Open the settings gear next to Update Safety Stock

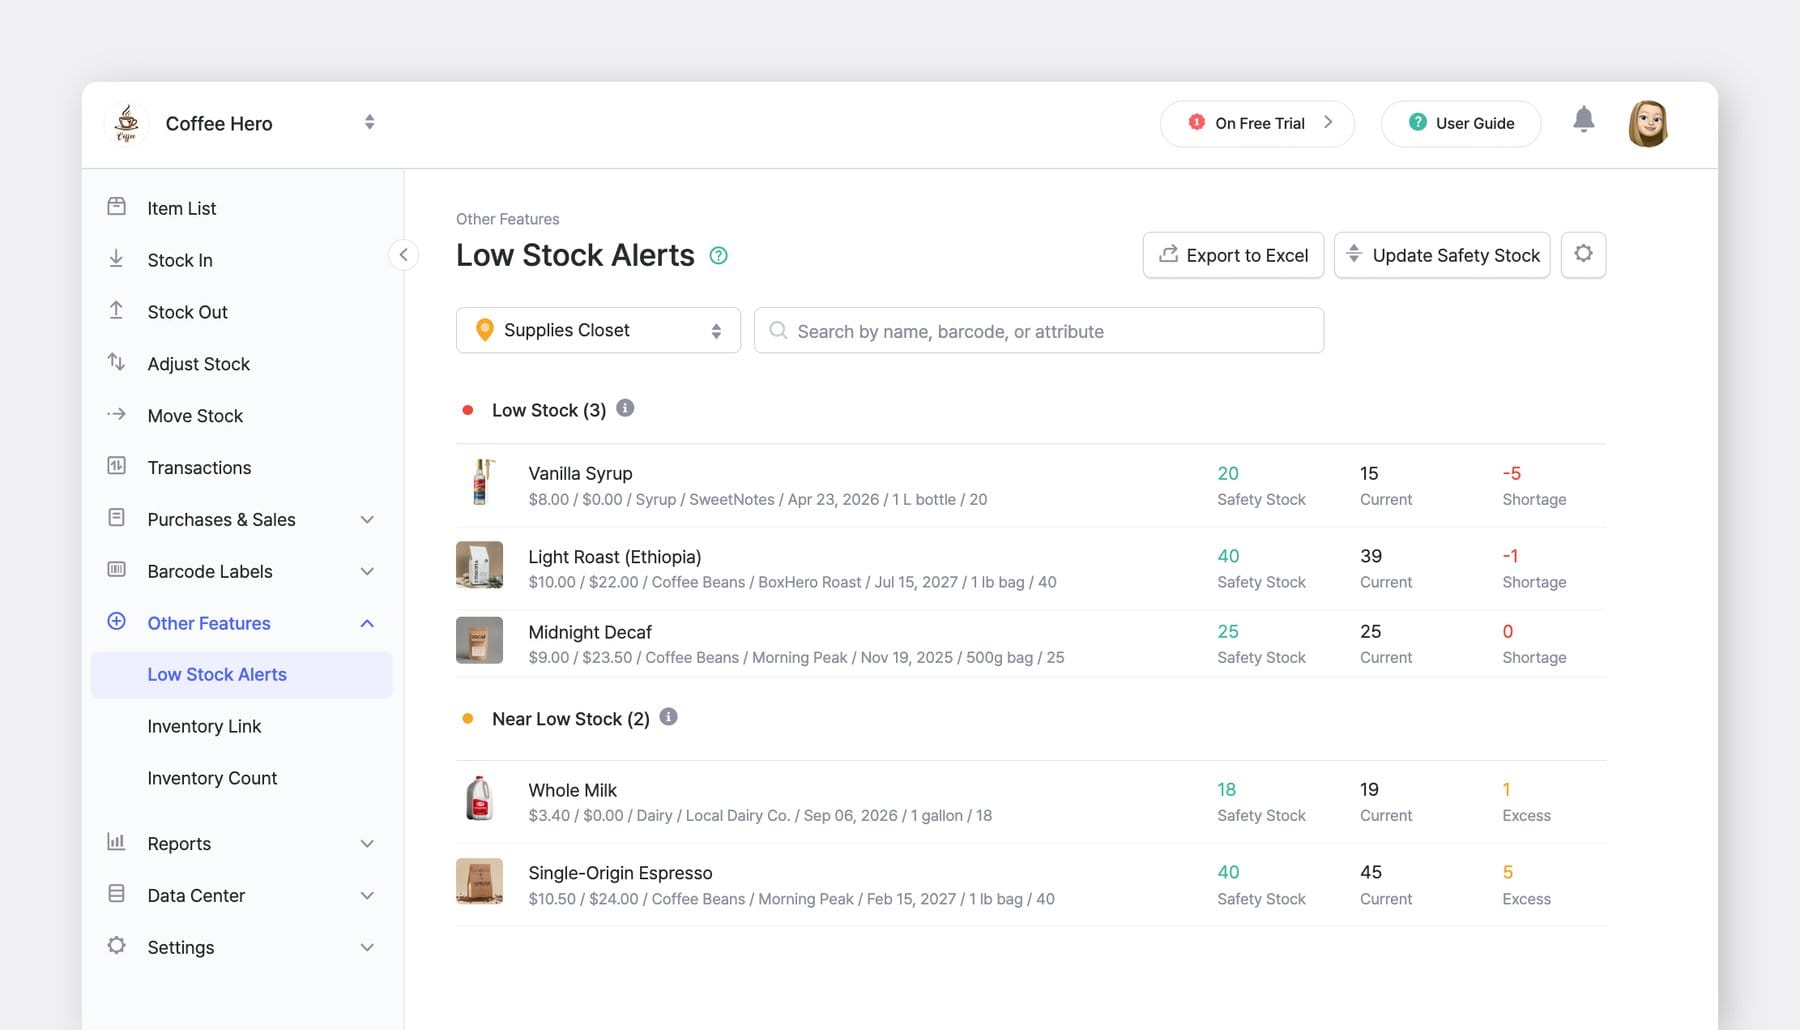(x=1583, y=254)
